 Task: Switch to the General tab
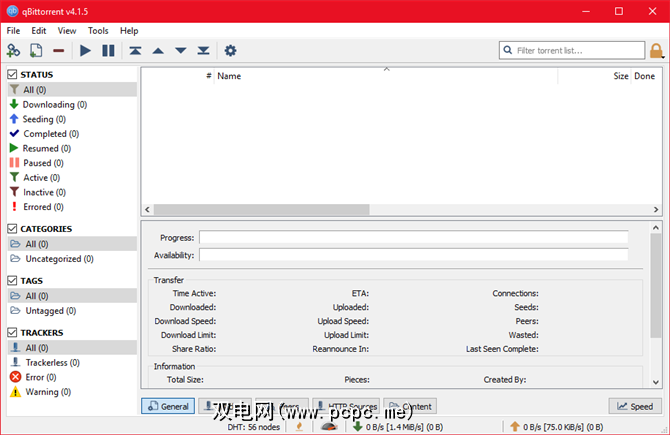[x=168, y=406]
